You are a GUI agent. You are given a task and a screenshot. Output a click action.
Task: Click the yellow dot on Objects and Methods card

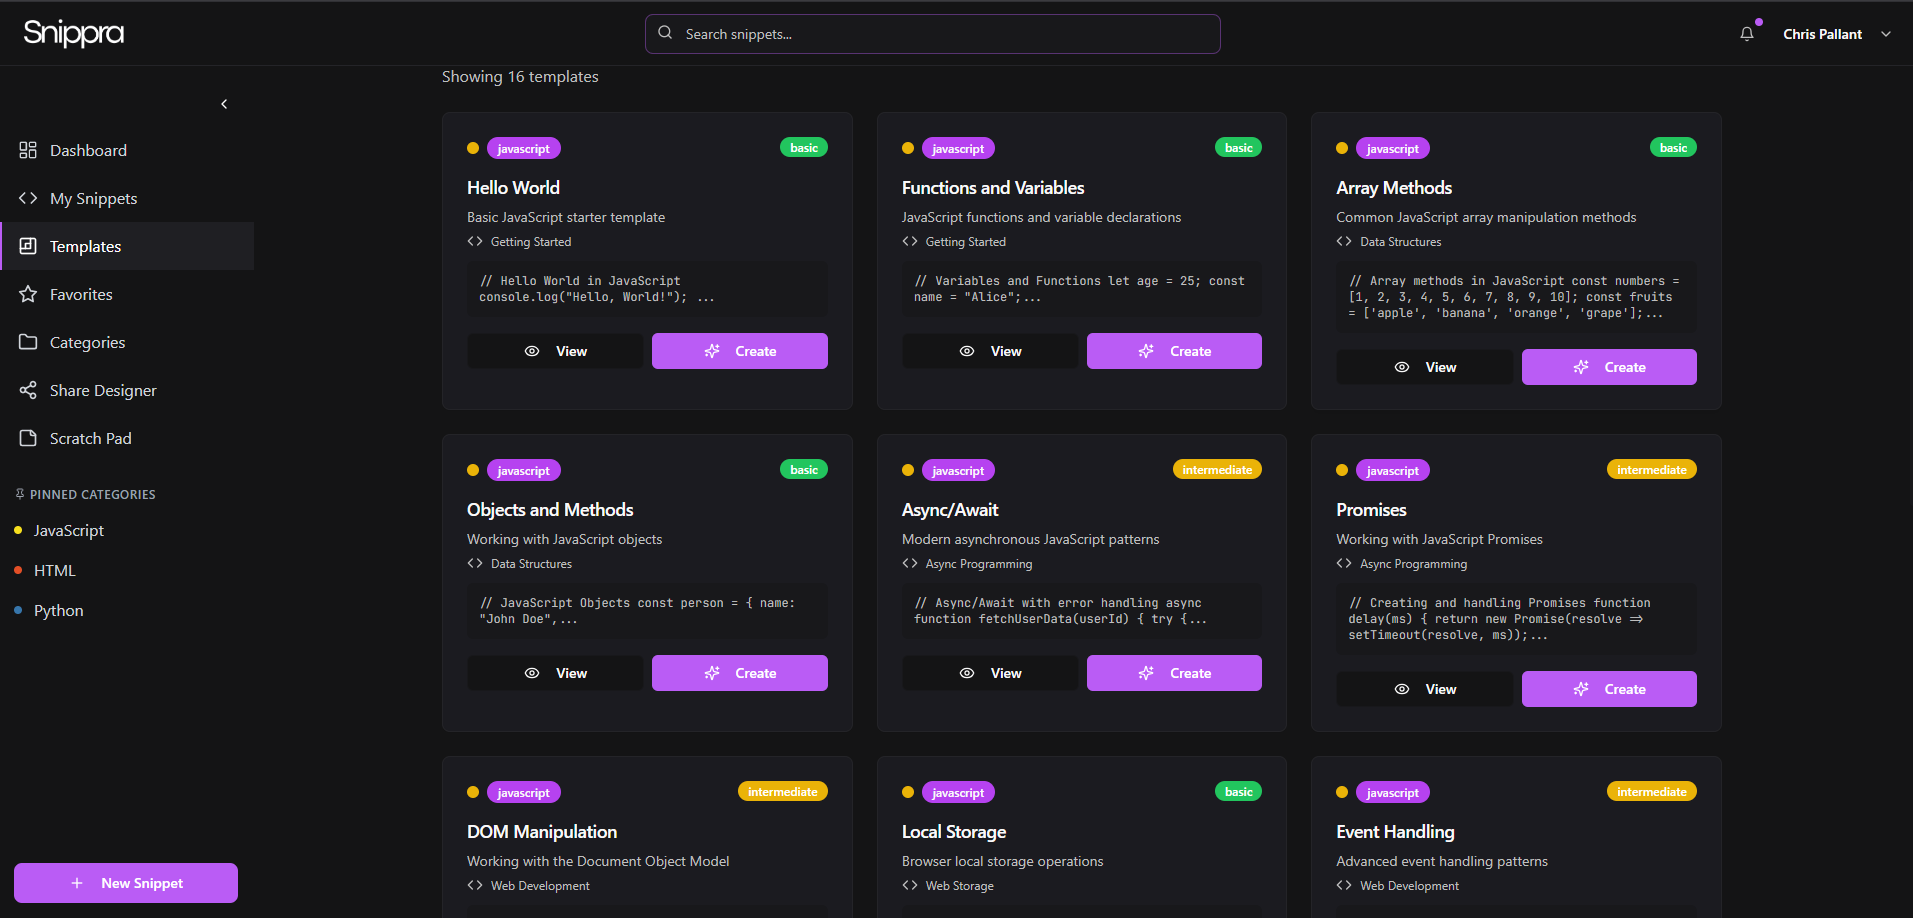(473, 470)
